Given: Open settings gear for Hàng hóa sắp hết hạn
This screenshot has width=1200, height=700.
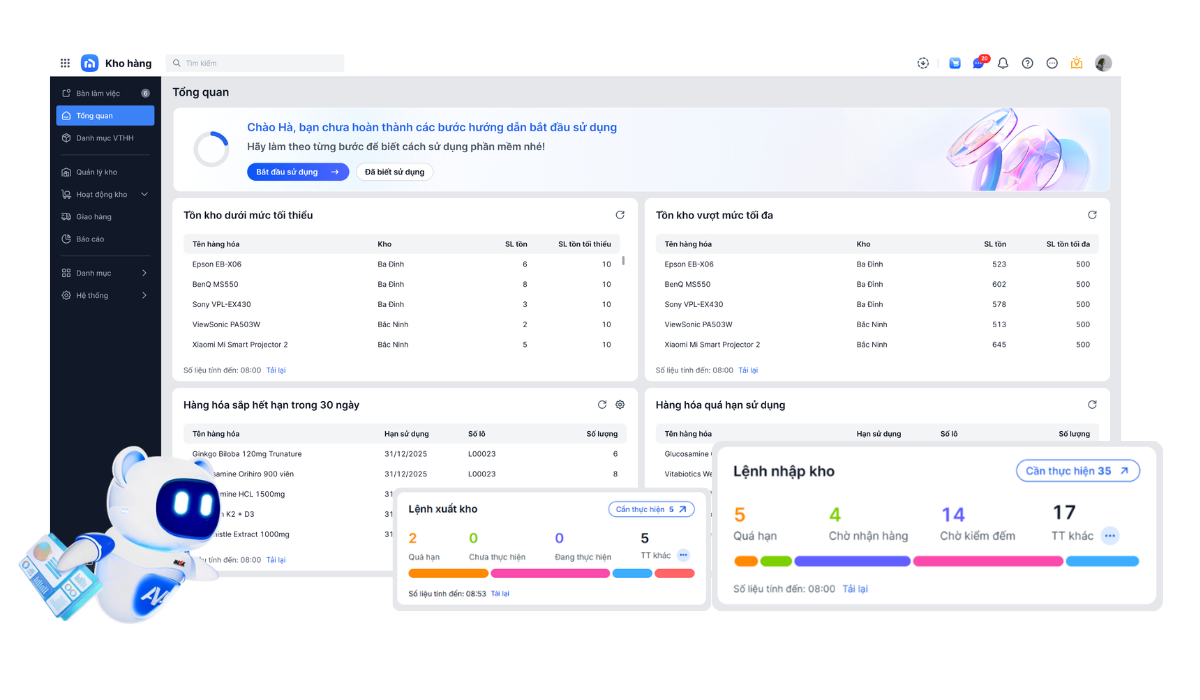Looking at the screenshot, I should point(620,405).
